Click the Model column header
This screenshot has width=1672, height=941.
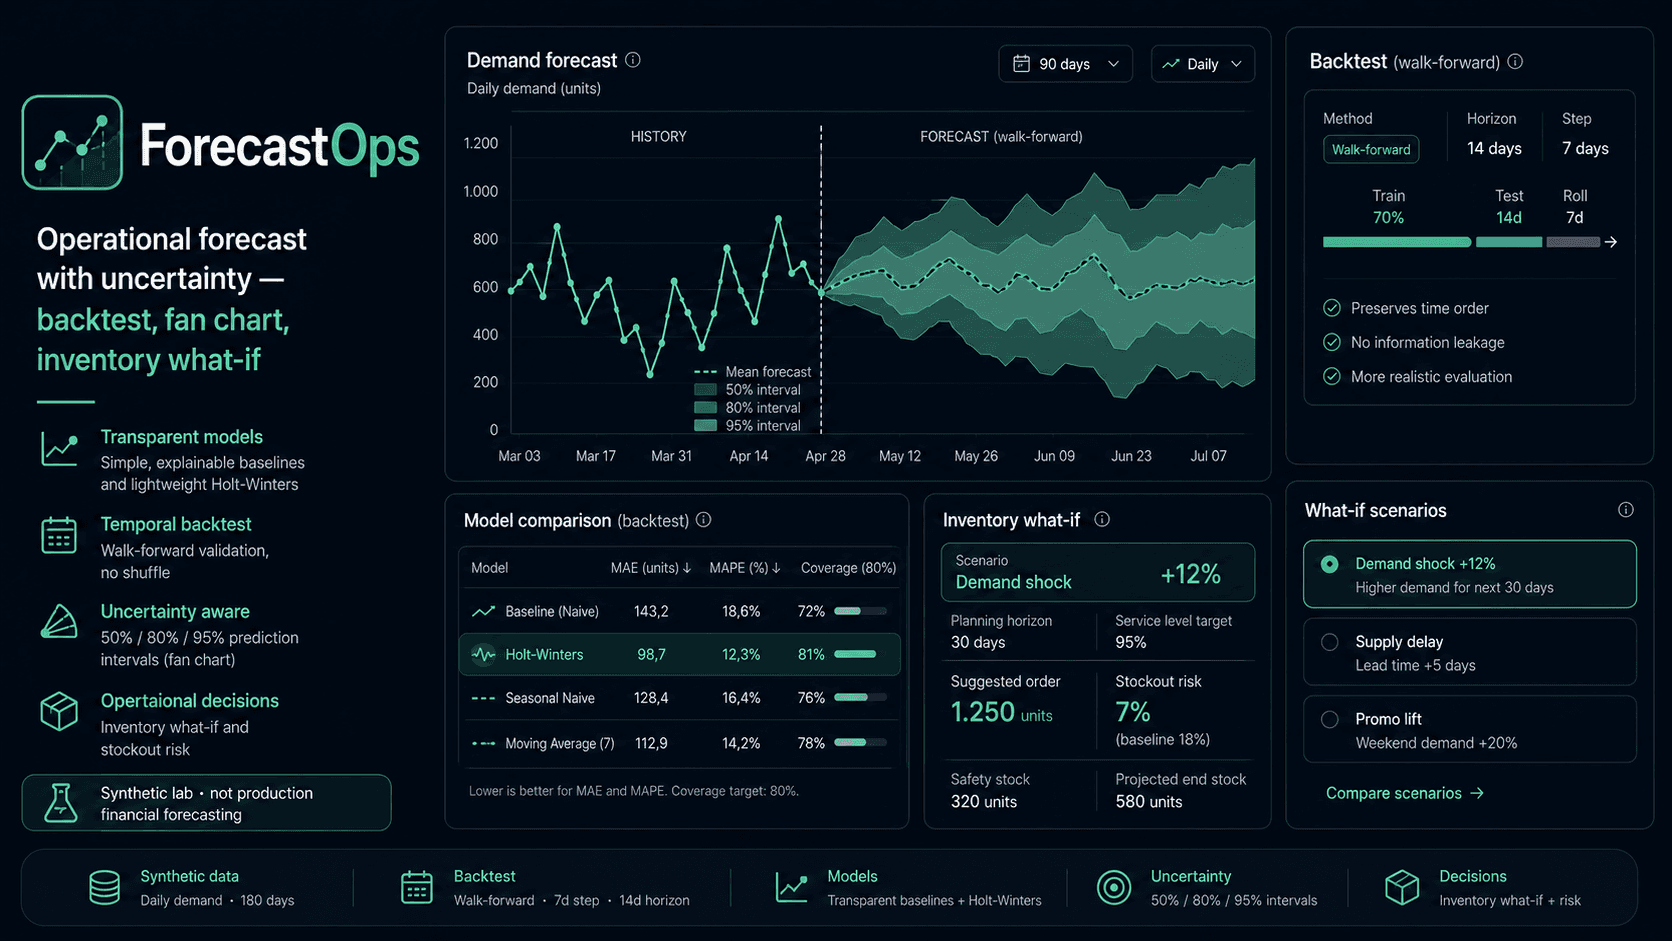(x=490, y=568)
